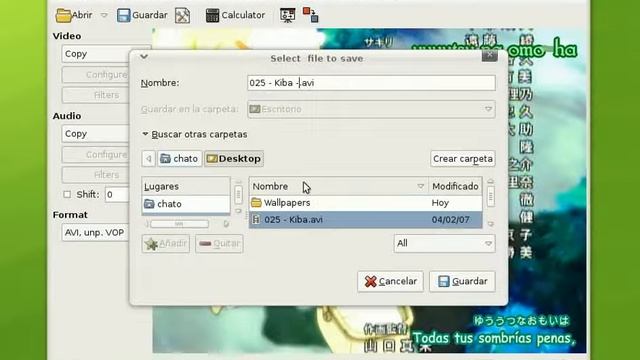
Task: Click Guardar to save the file
Action: [462, 282]
